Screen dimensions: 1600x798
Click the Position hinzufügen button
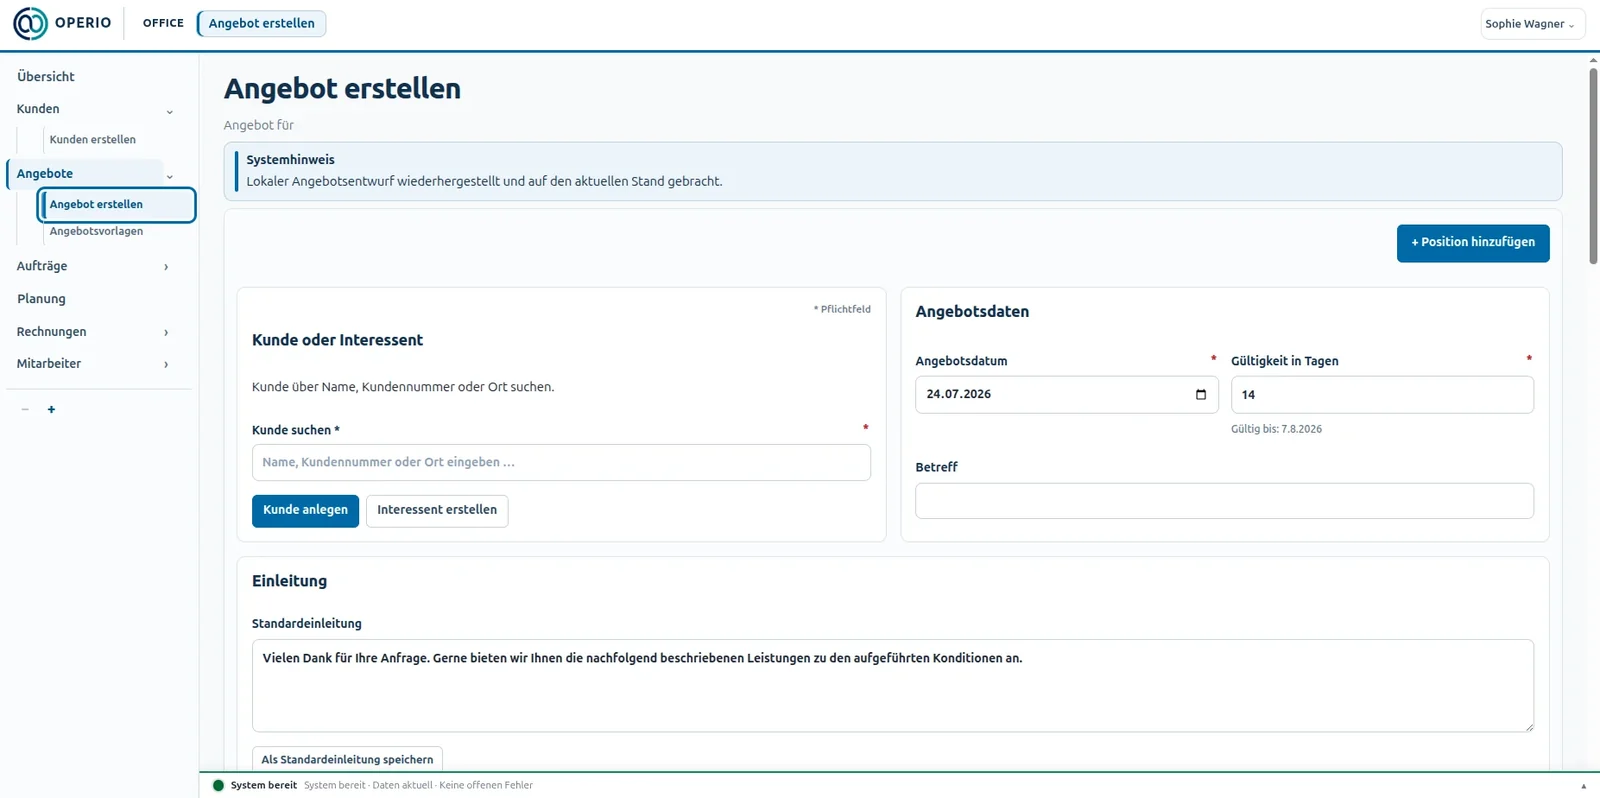click(x=1473, y=243)
